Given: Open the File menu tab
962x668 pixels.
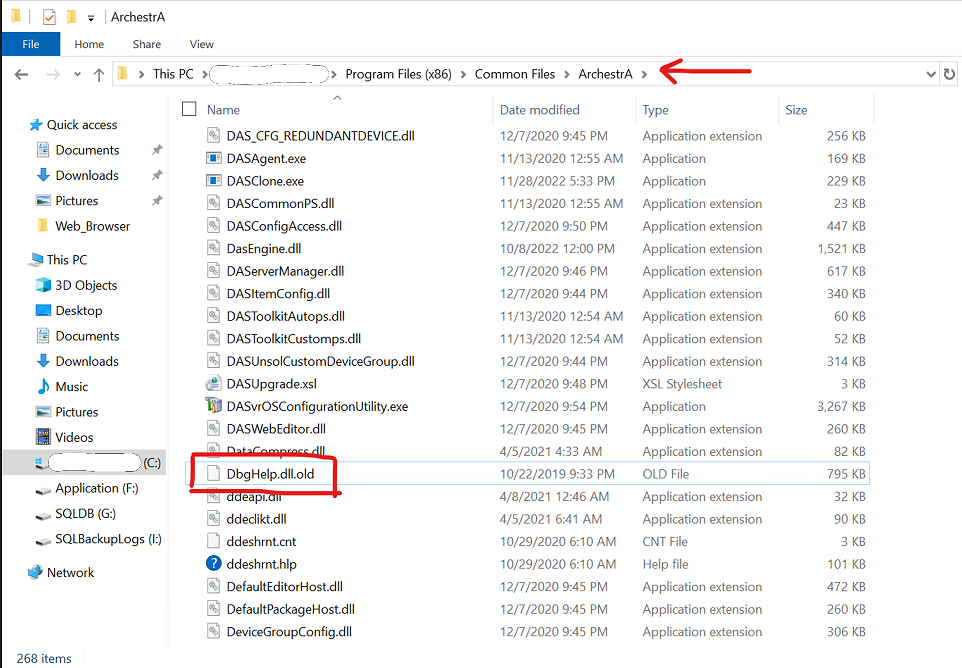Looking at the screenshot, I should tap(31, 44).
